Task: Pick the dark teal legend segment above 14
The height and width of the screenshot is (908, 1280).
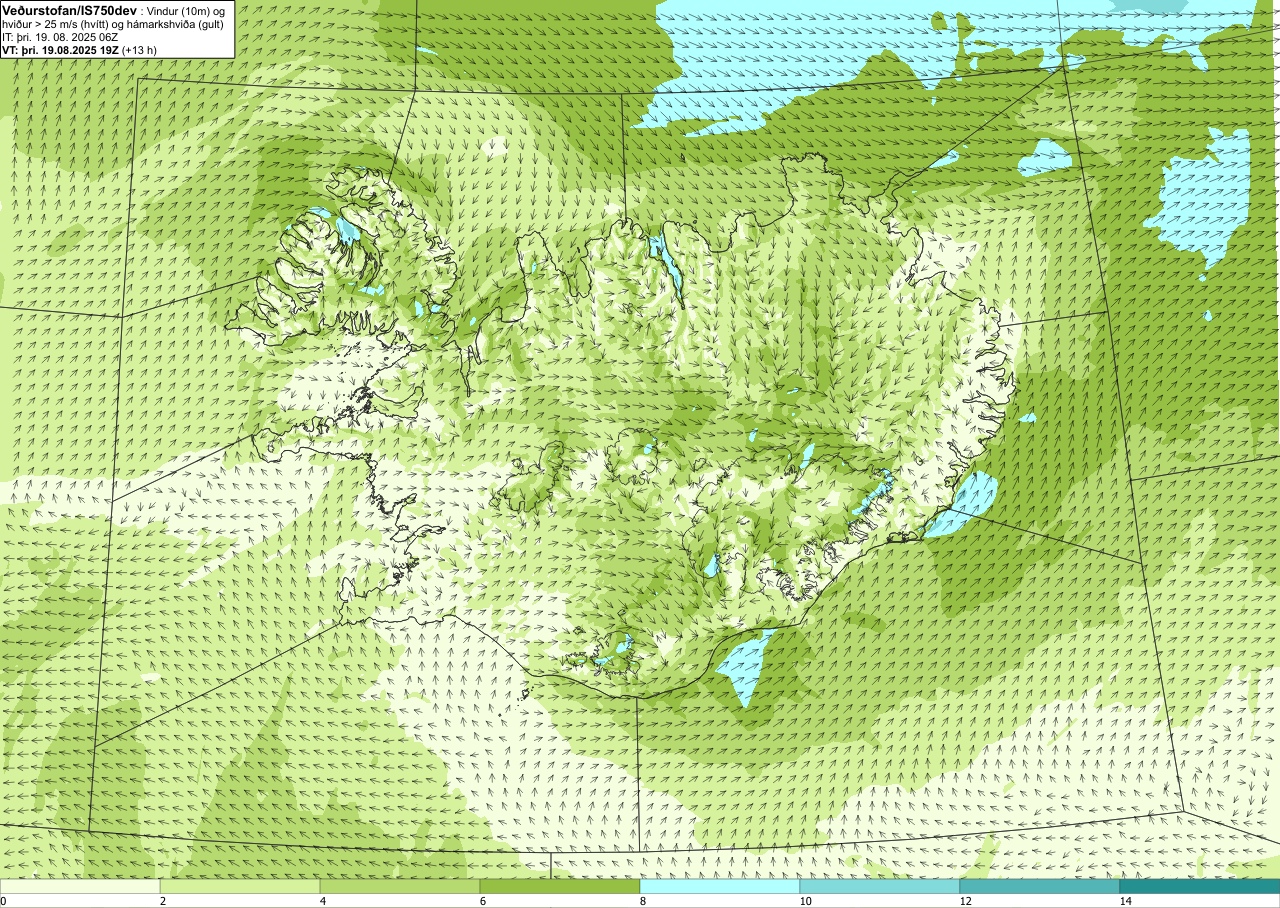Action: pyautogui.click(x=1200, y=886)
